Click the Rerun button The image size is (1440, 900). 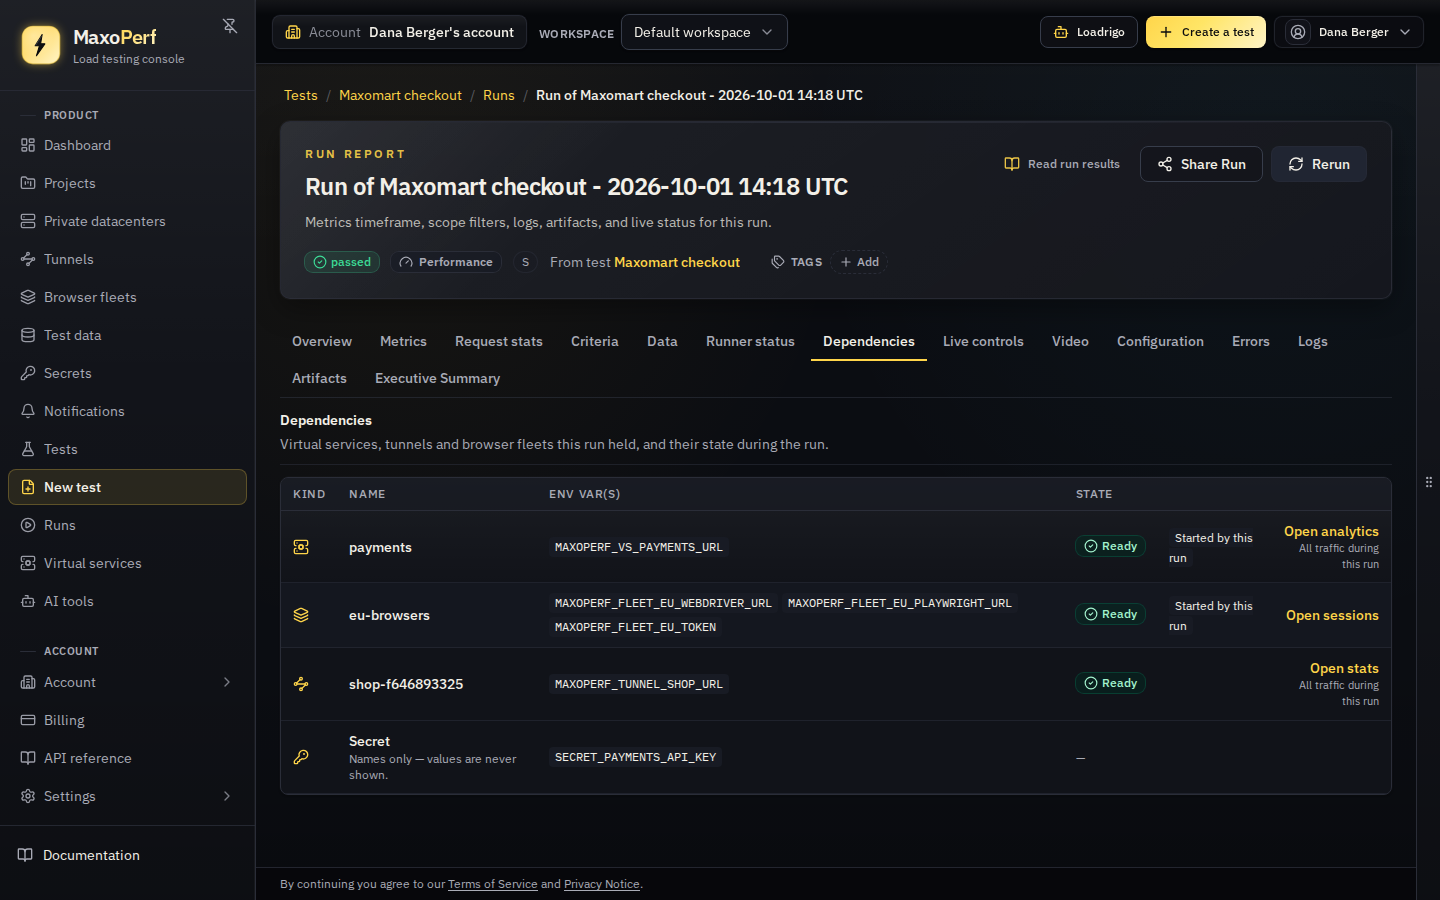point(1319,164)
